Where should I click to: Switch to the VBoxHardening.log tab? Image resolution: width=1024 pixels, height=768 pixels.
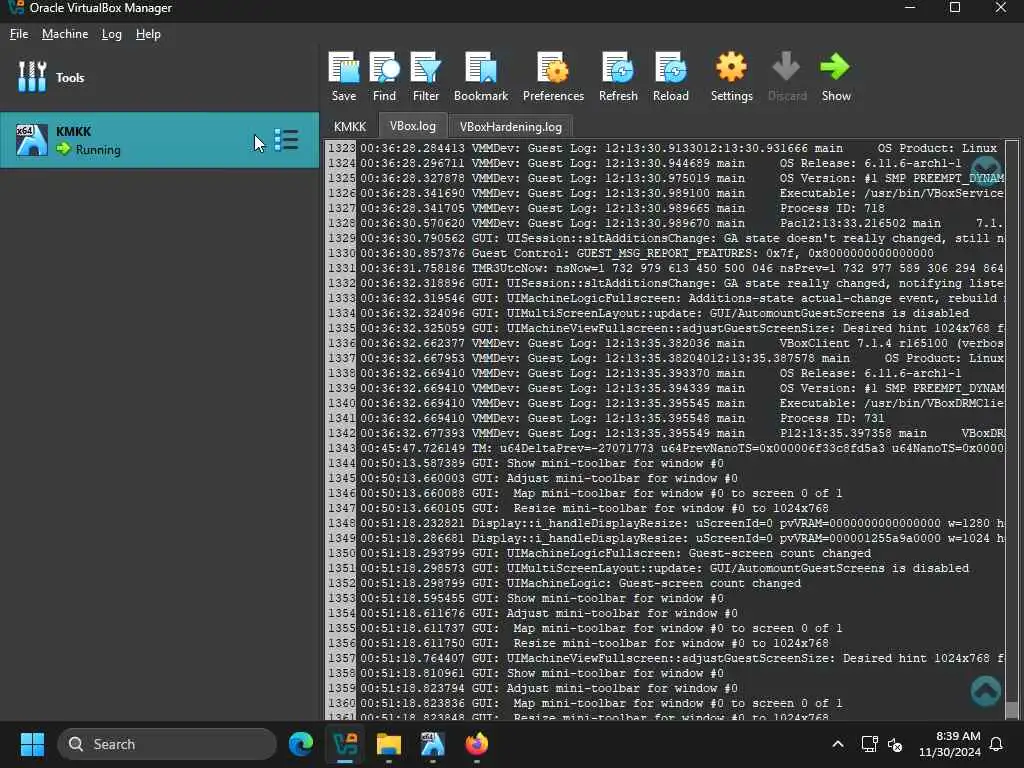[511, 127]
